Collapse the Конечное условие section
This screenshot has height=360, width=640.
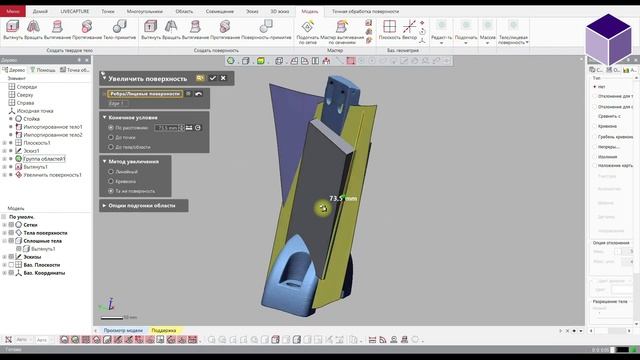[104, 118]
